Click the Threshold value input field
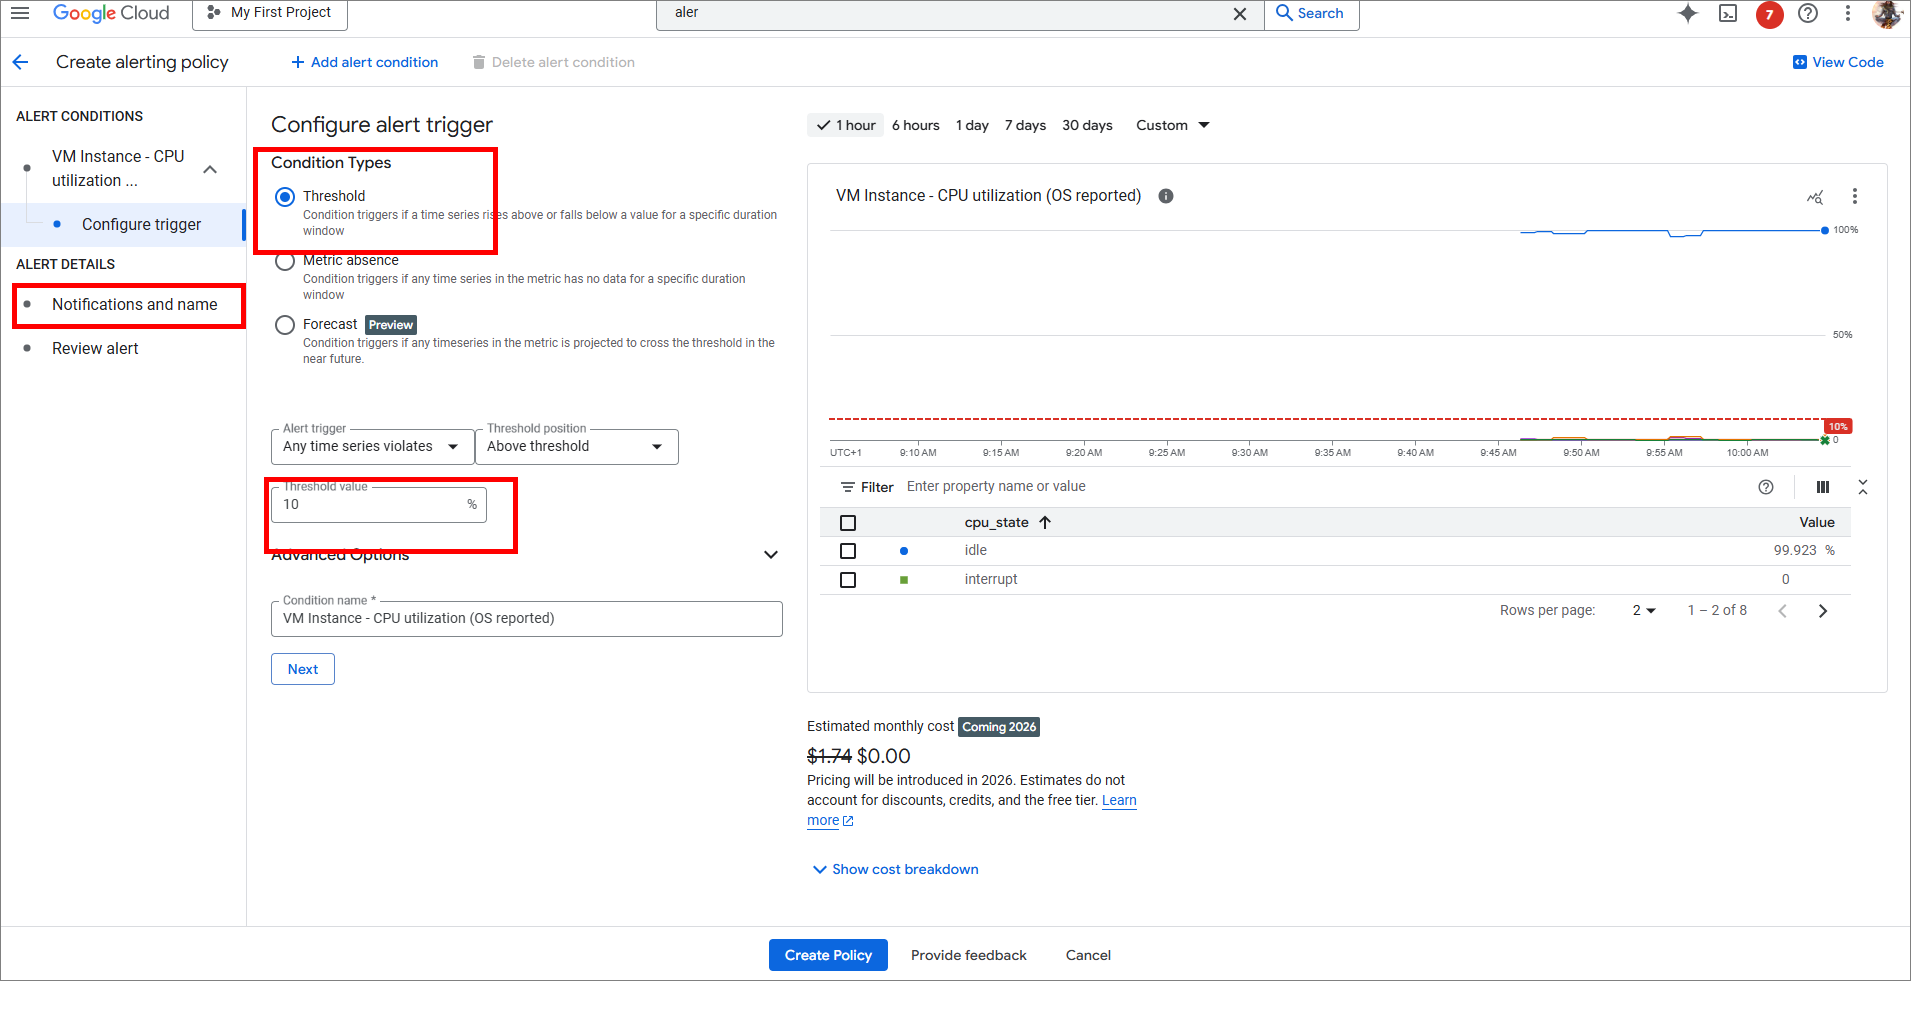Image resolution: width=1911 pixels, height=1033 pixels. pos(370,505)
